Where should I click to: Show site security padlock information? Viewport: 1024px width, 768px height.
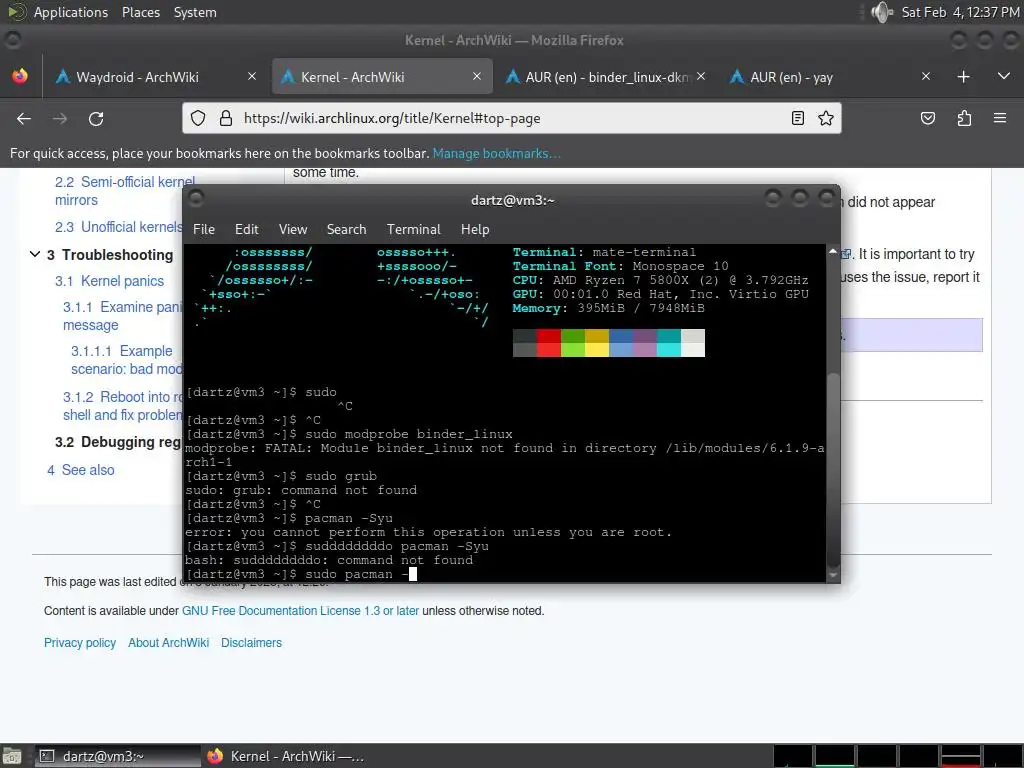coord(226,118)
